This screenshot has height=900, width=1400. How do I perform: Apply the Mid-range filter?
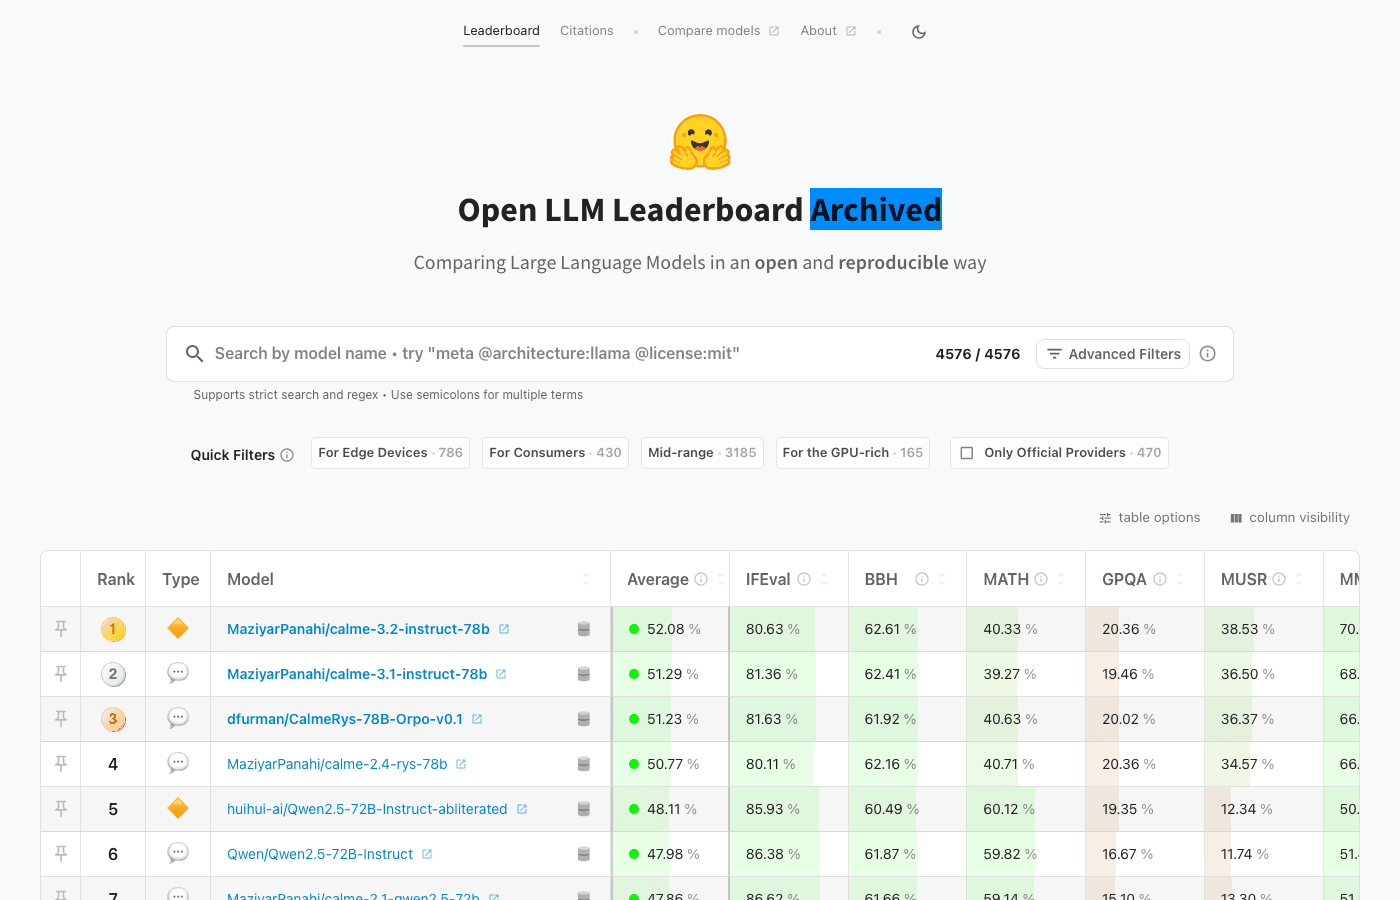point(702,453)
